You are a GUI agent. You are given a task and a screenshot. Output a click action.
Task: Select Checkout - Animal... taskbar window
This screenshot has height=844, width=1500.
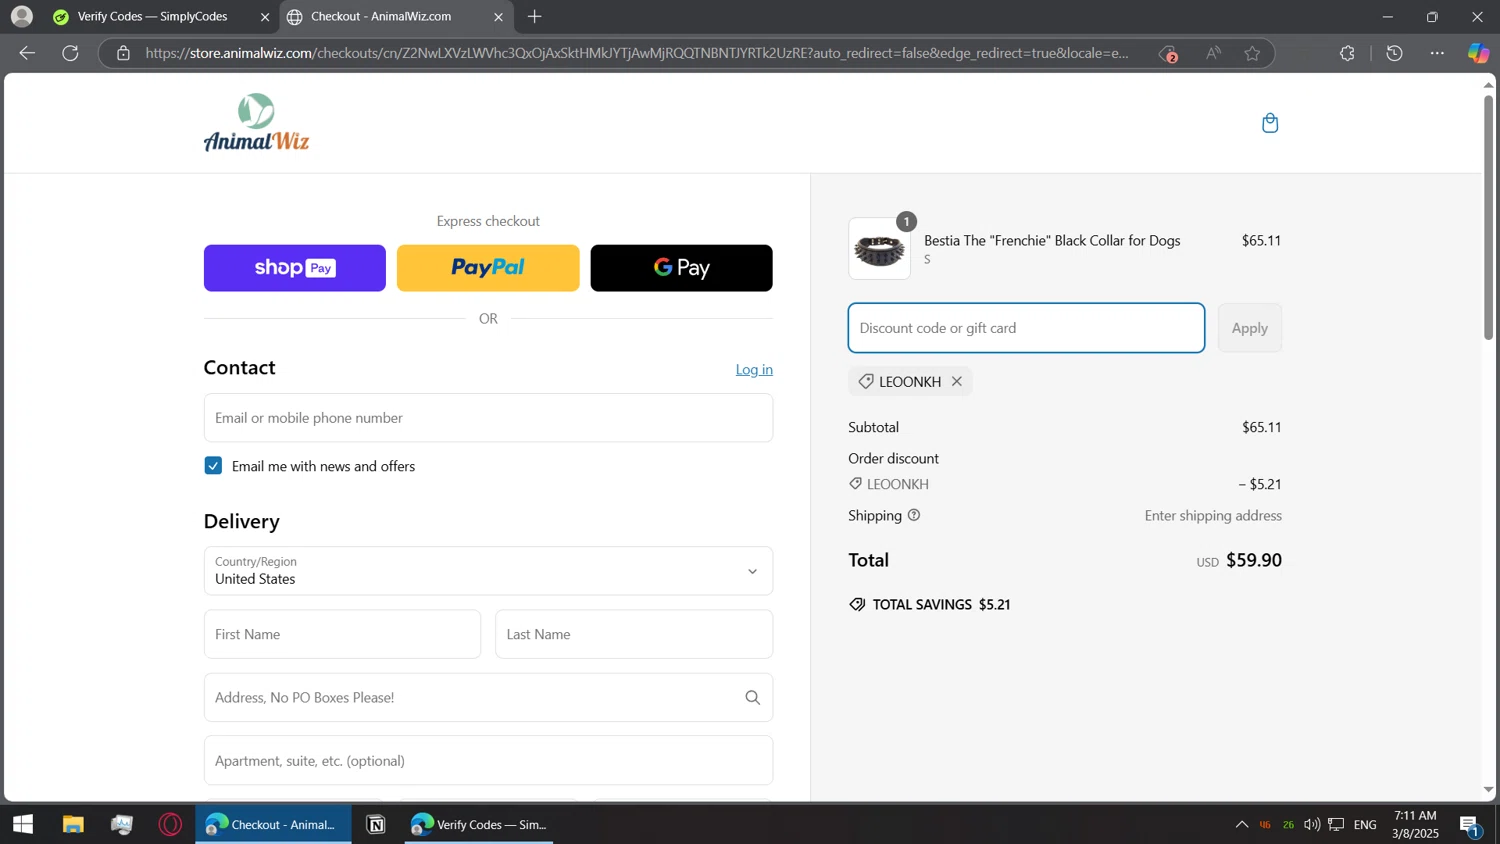coord(273,824)
